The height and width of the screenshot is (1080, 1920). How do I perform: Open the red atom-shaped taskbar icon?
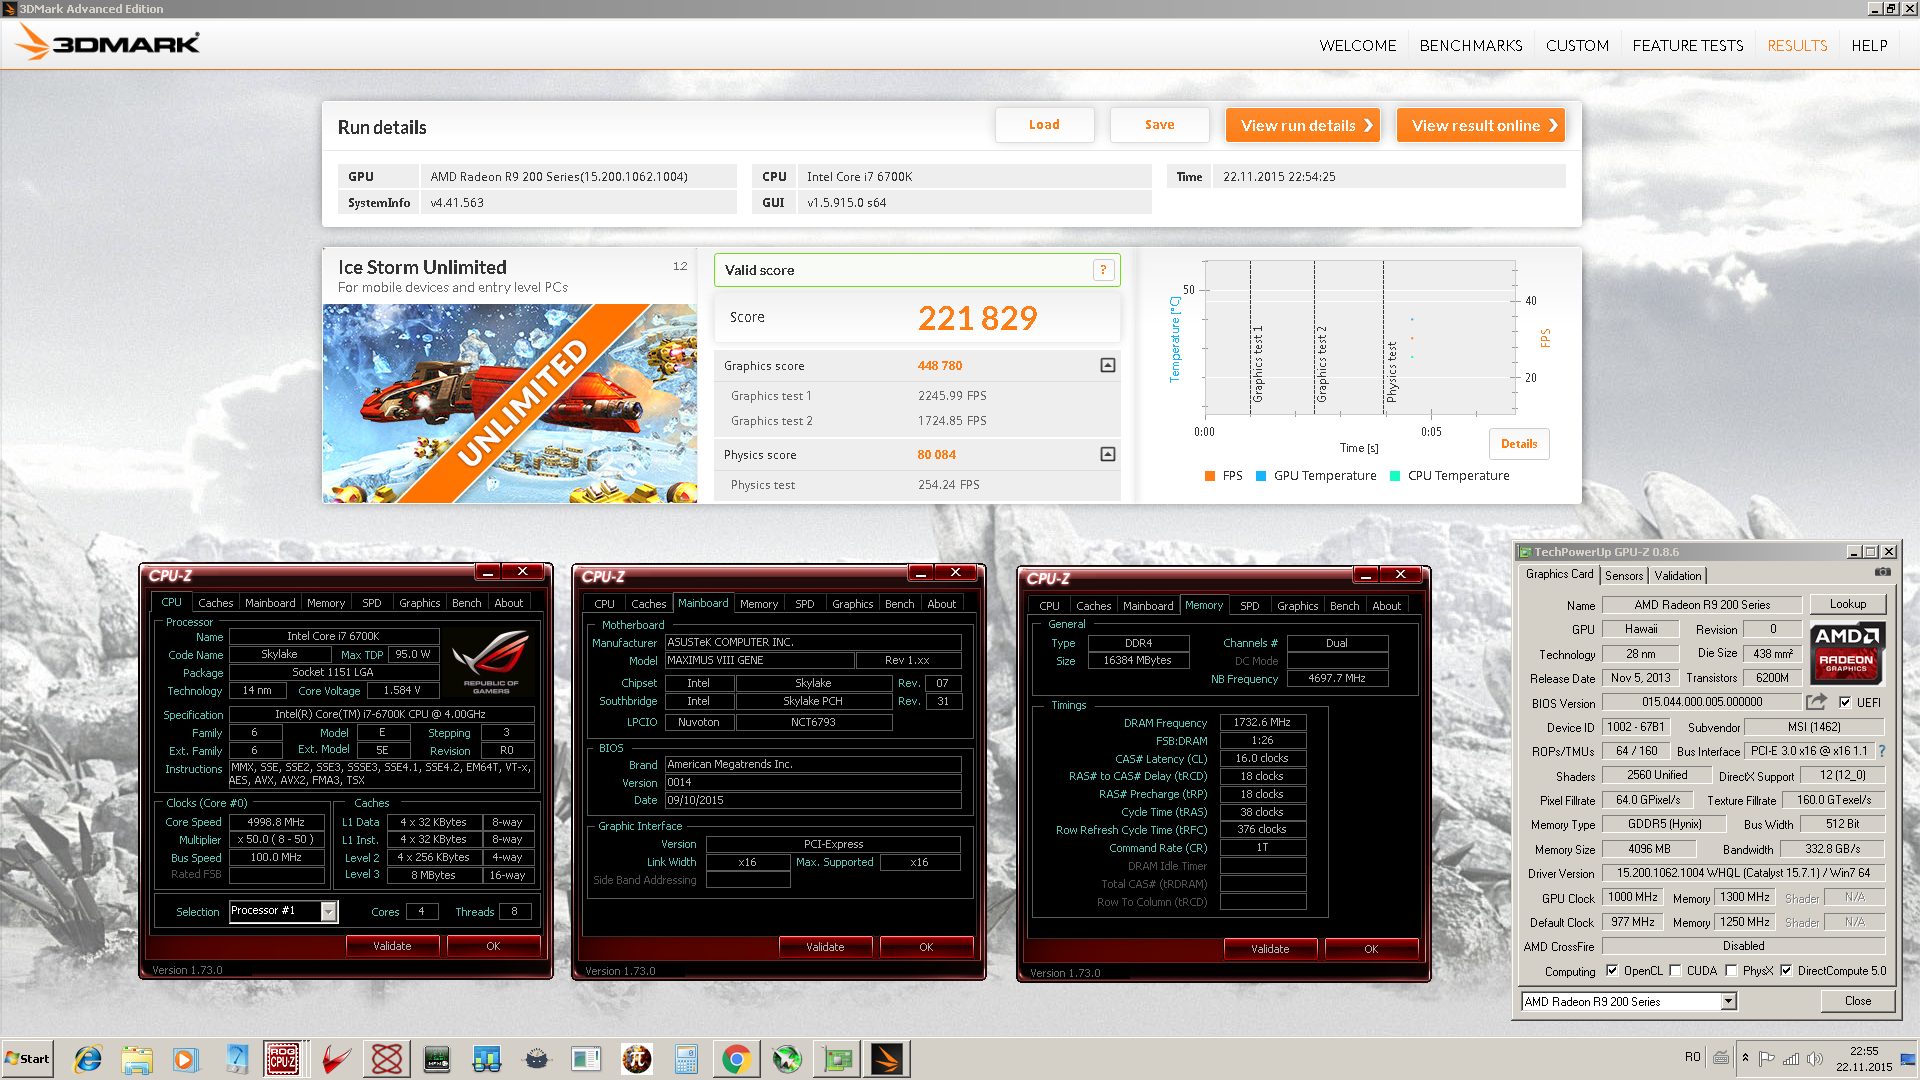387,1059
